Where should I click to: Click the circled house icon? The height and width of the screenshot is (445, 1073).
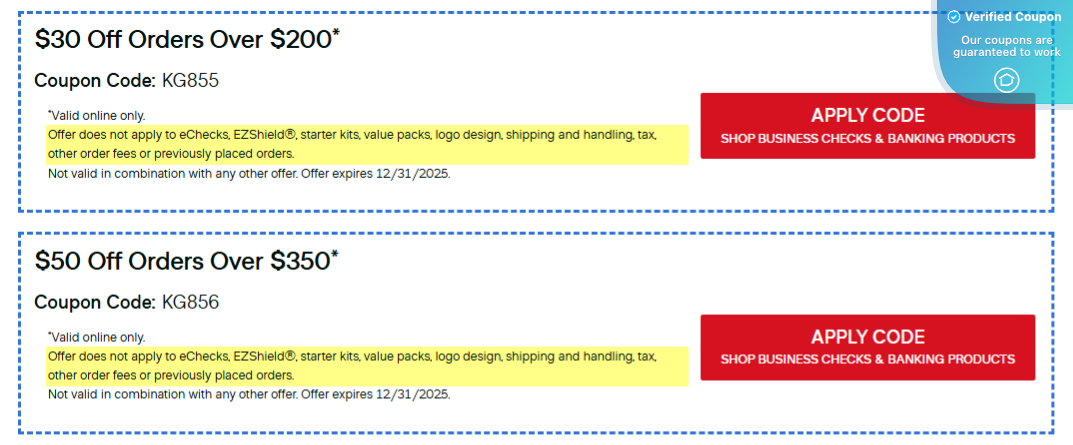tap(1006, 79)
